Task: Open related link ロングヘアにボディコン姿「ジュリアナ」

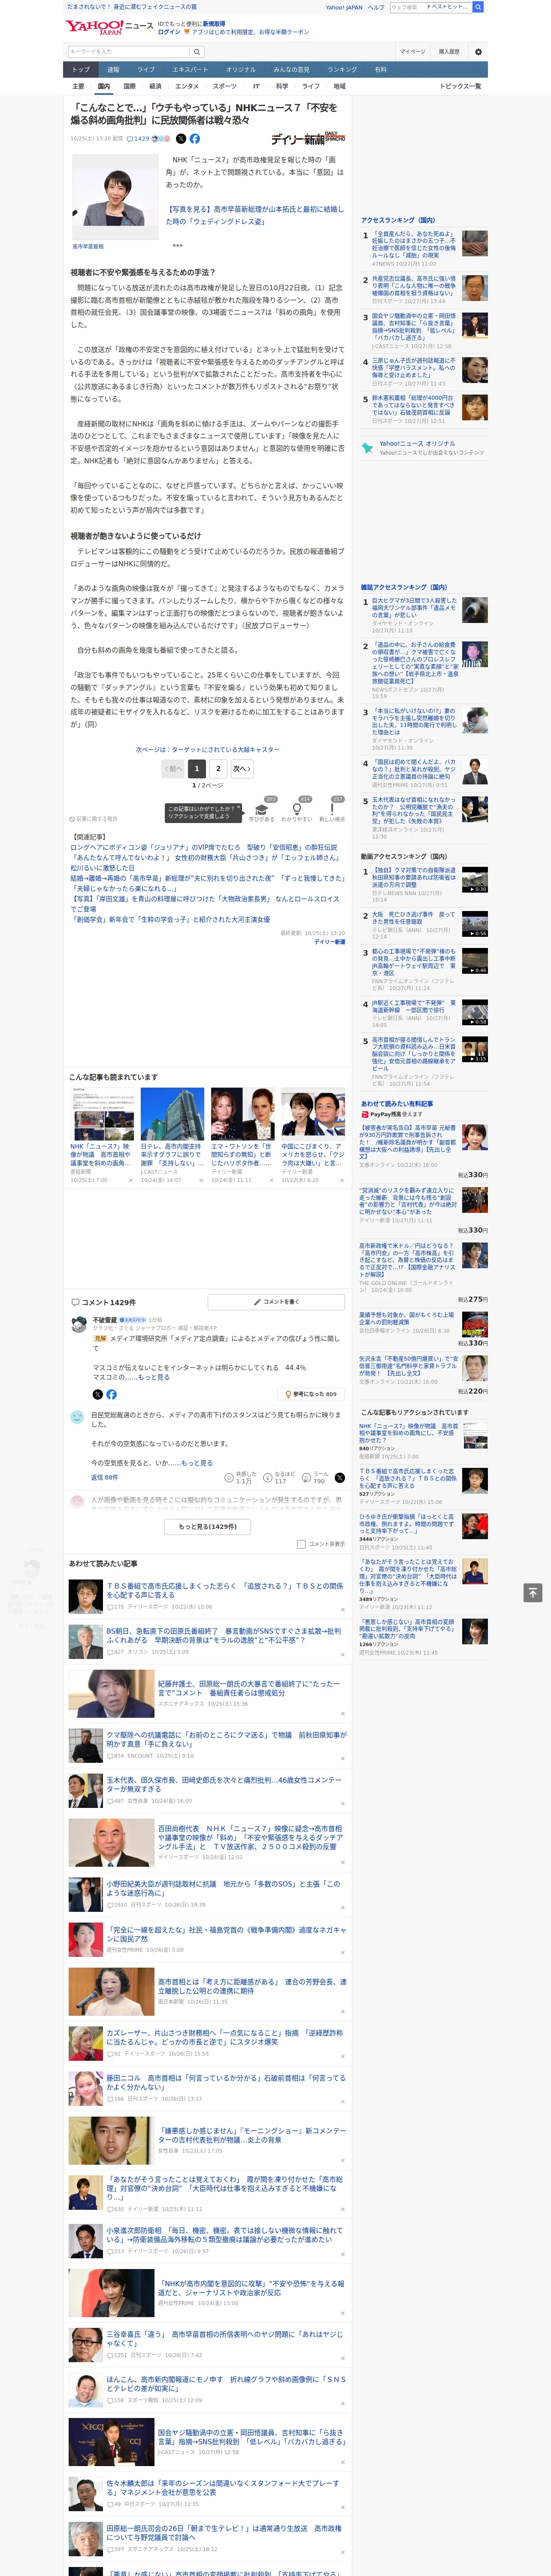Action: 204,847
